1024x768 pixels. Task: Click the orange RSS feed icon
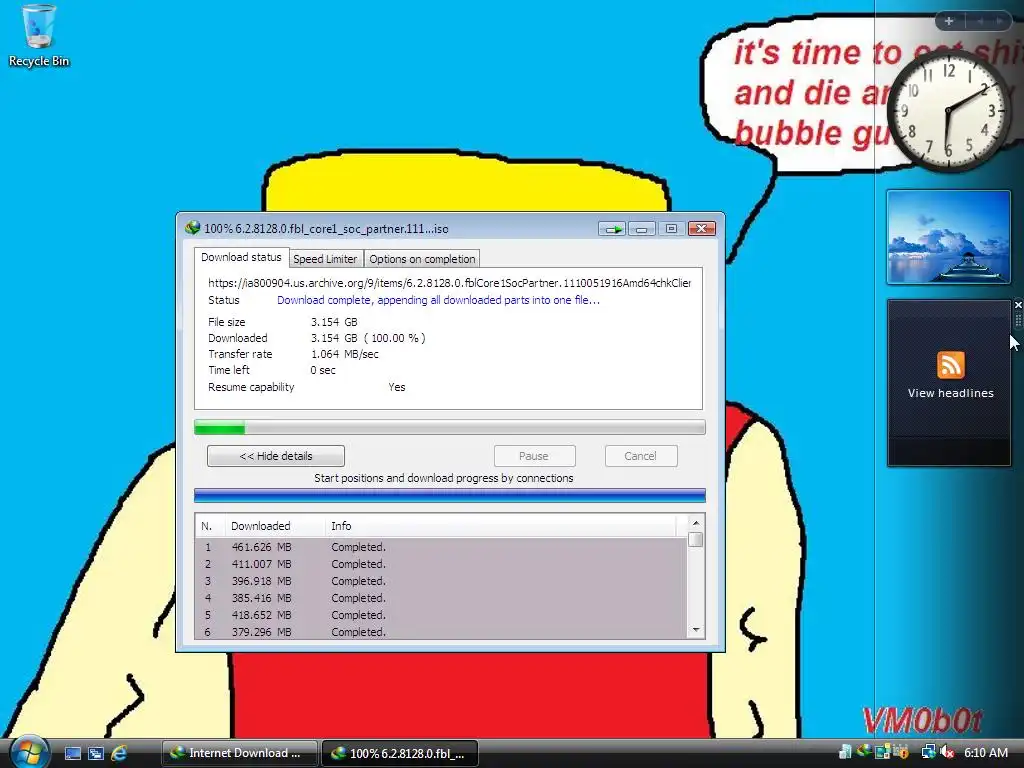coord(950,365)
